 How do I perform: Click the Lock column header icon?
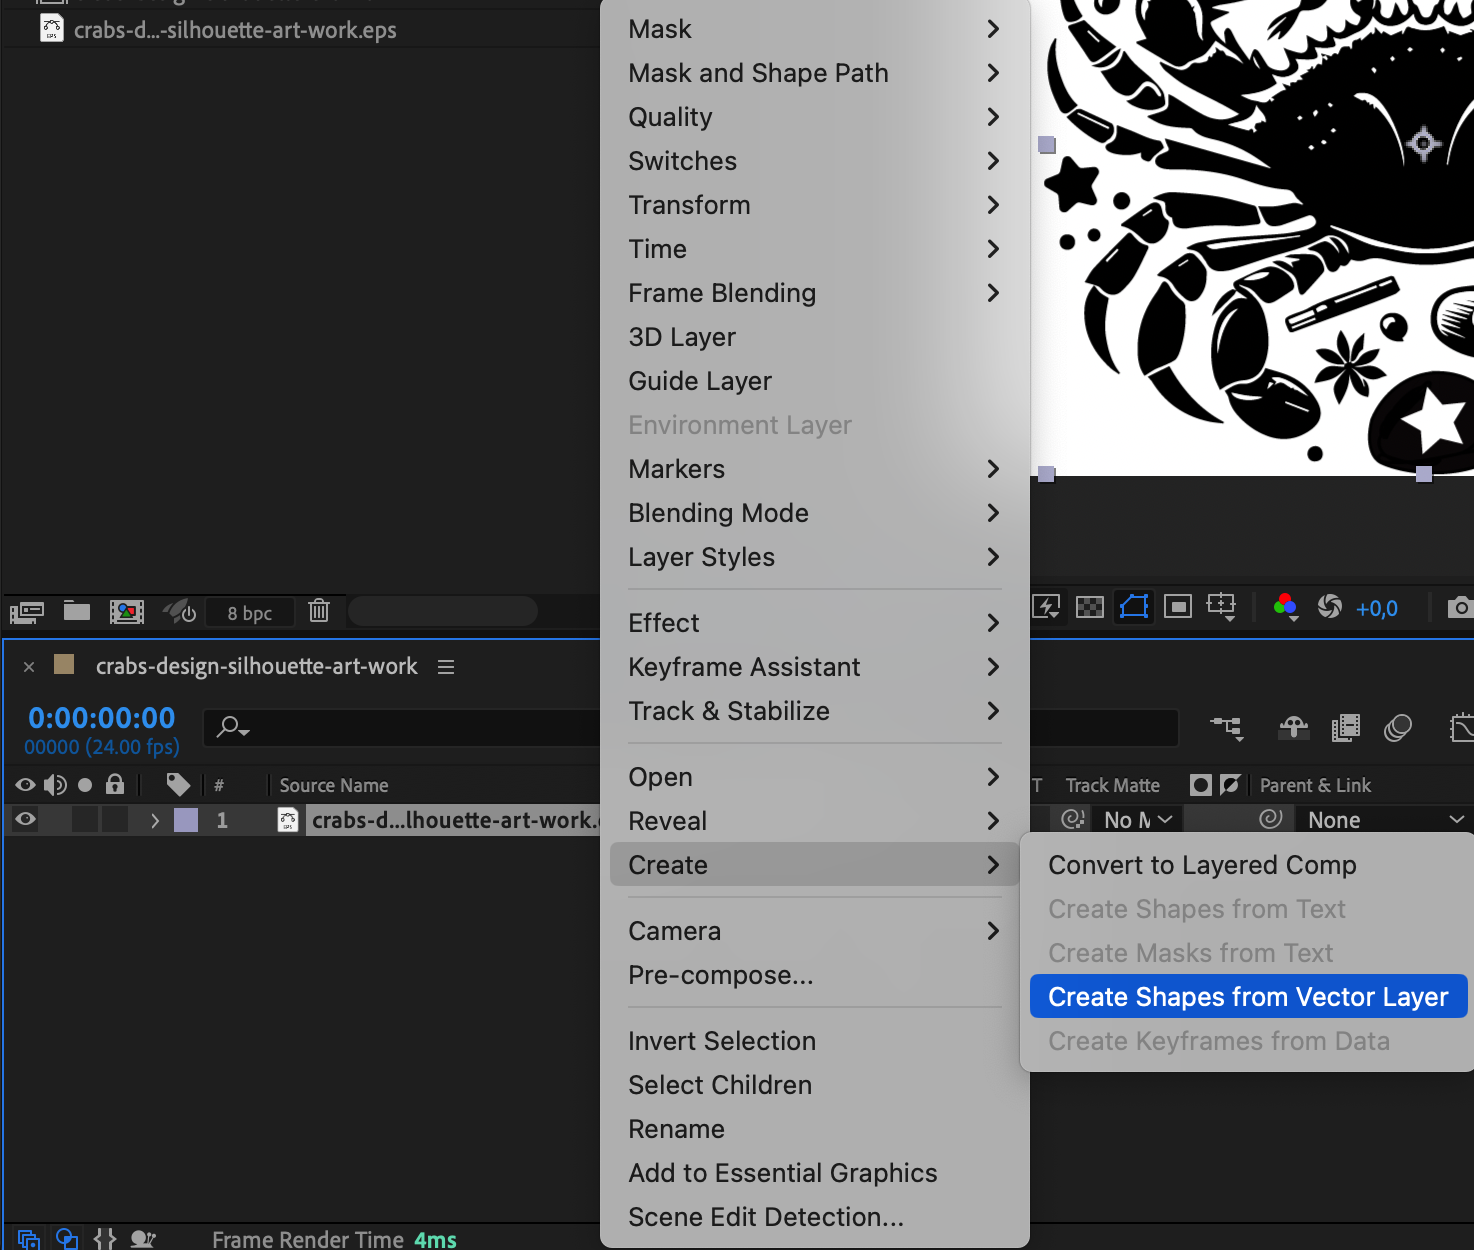tap(115, 785)
